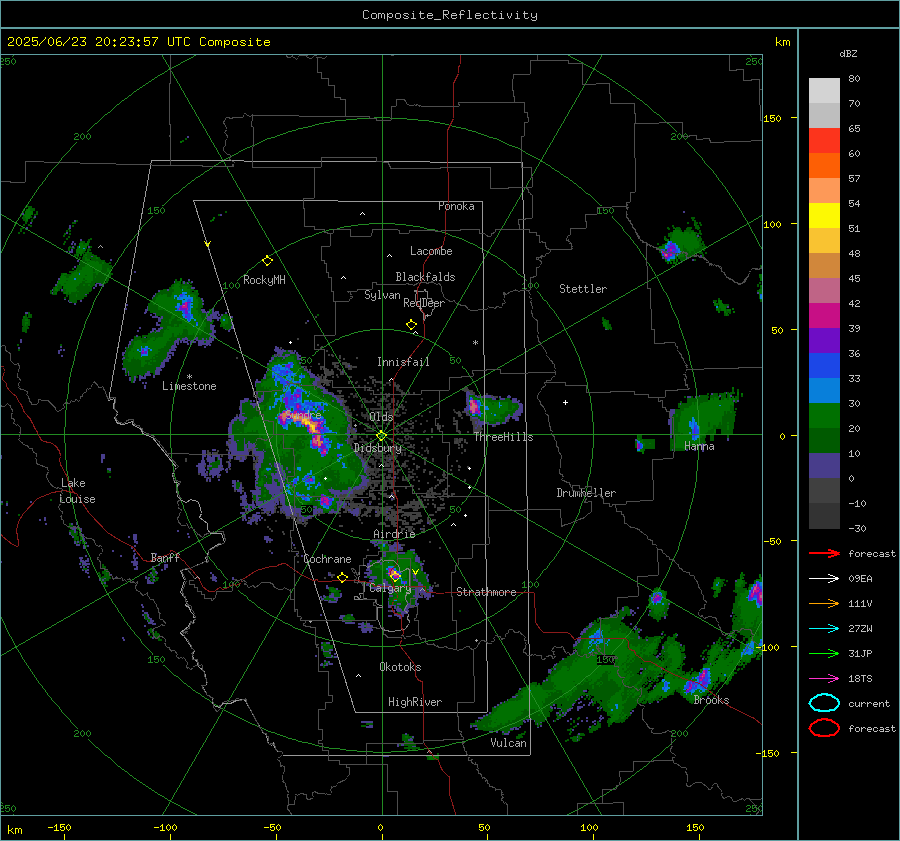The width and height of the screenshot is (900, 841).
Task: Click the red forecast arrow in legend
Action: coord(824,553)
